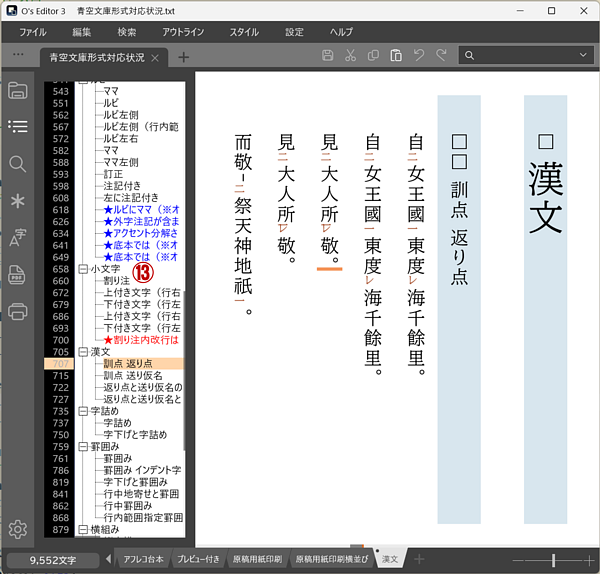The height and width of the screenshot is (574, 600).
Task: Switch to the プレビュー付き style tab
Action: click(x=198, y=559)
